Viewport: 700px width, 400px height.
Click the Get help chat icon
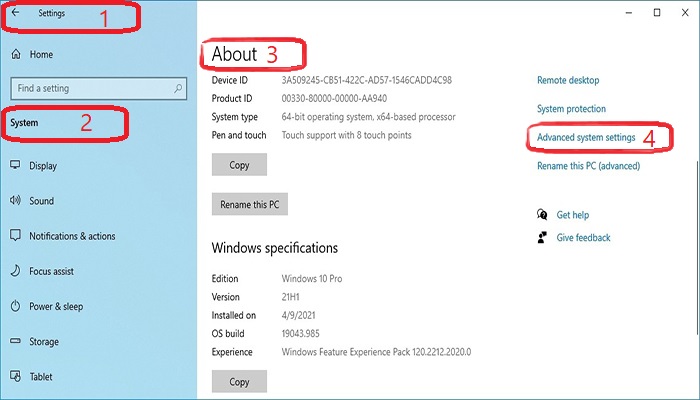(542, 214)
